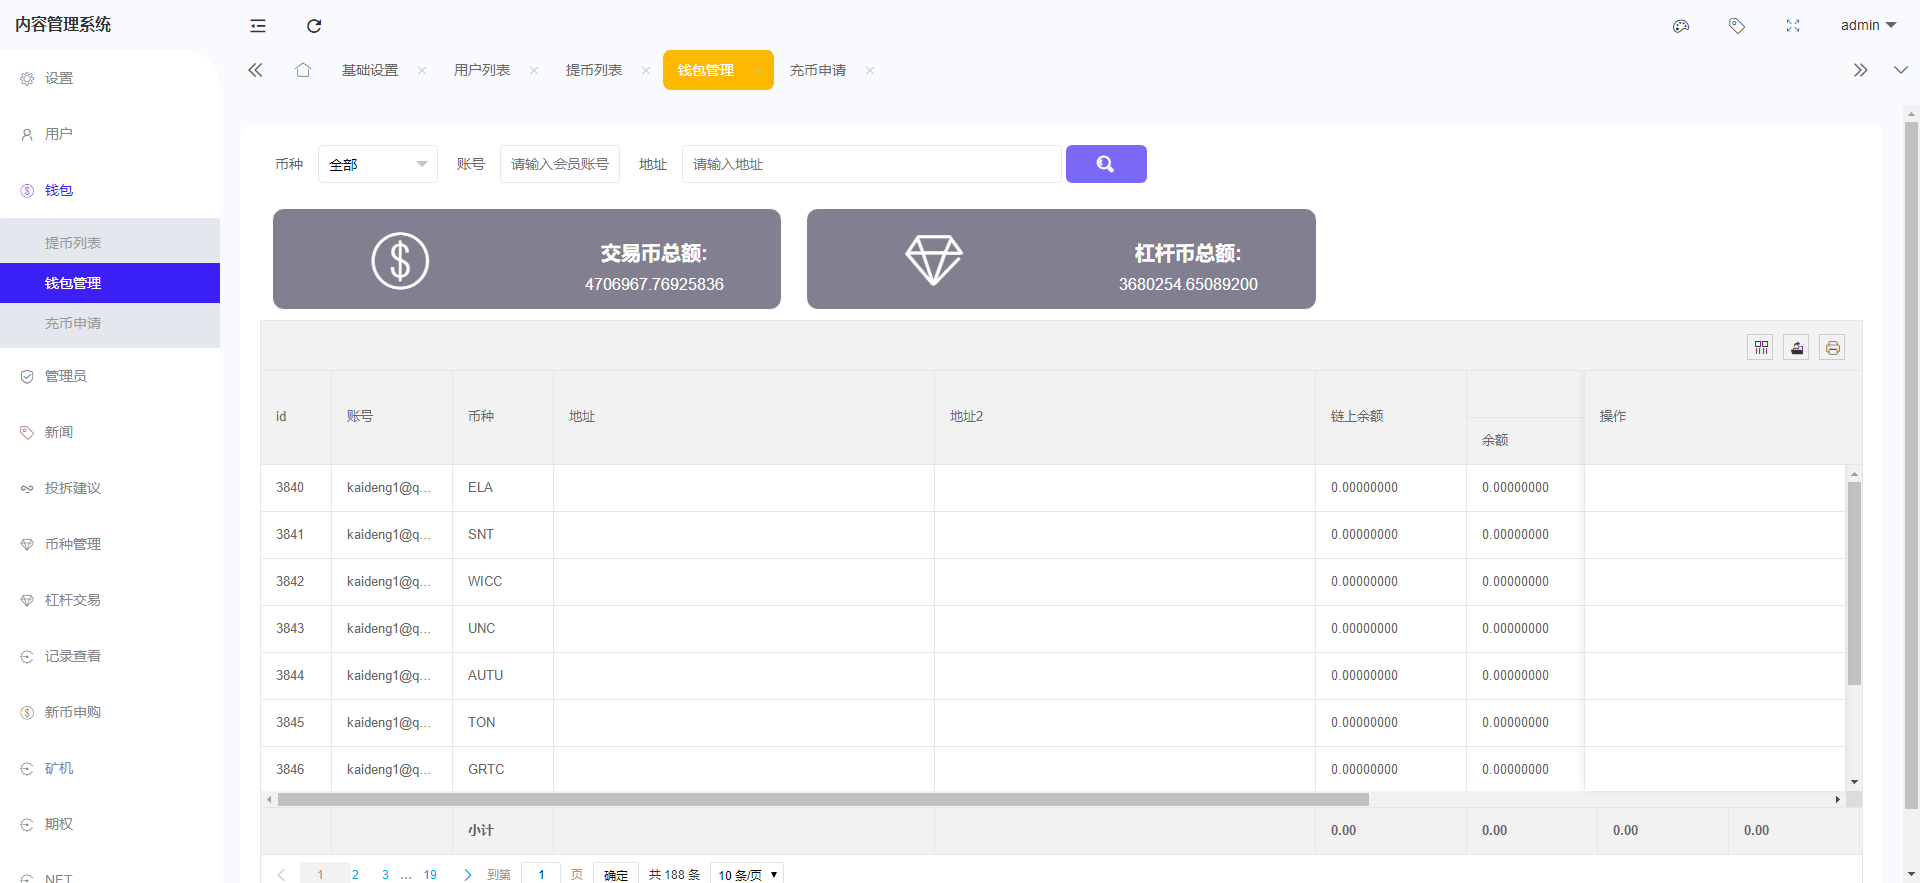Open the theme palette icon

(1681, 26)
